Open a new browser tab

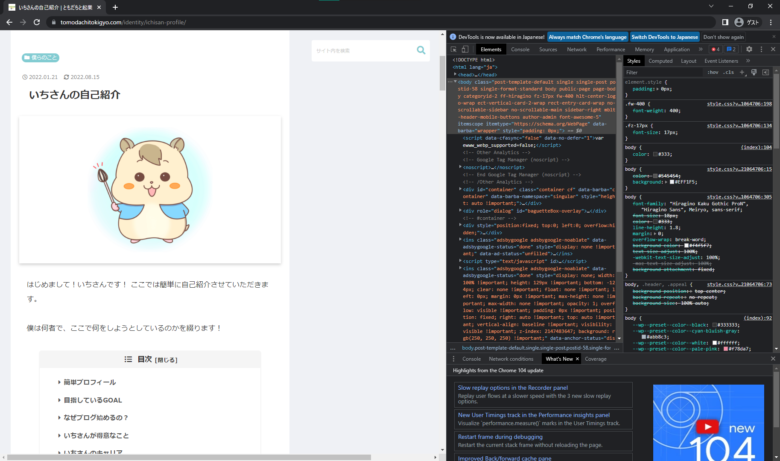point(115,7)
